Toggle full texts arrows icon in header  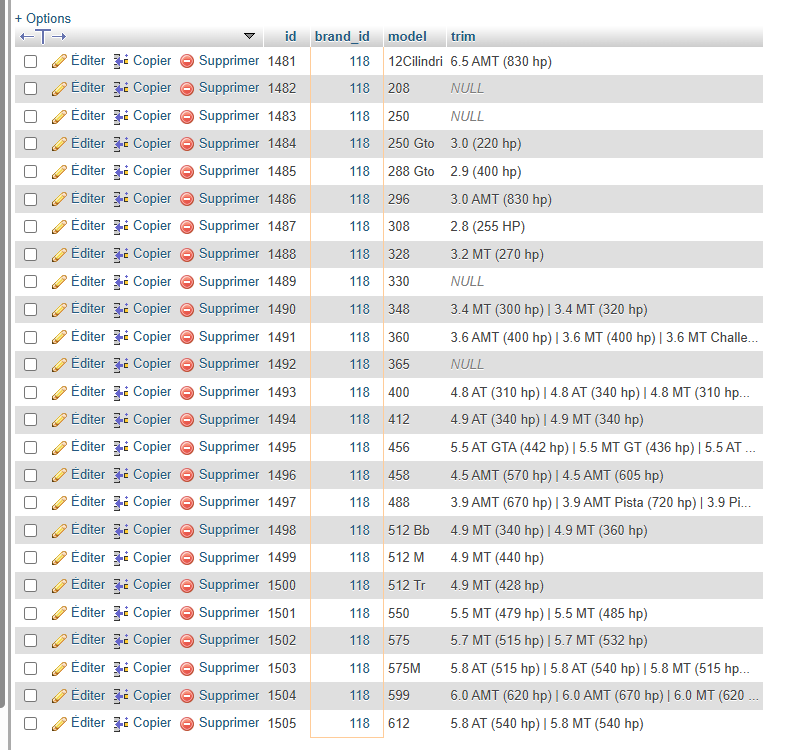click(43, 36)
